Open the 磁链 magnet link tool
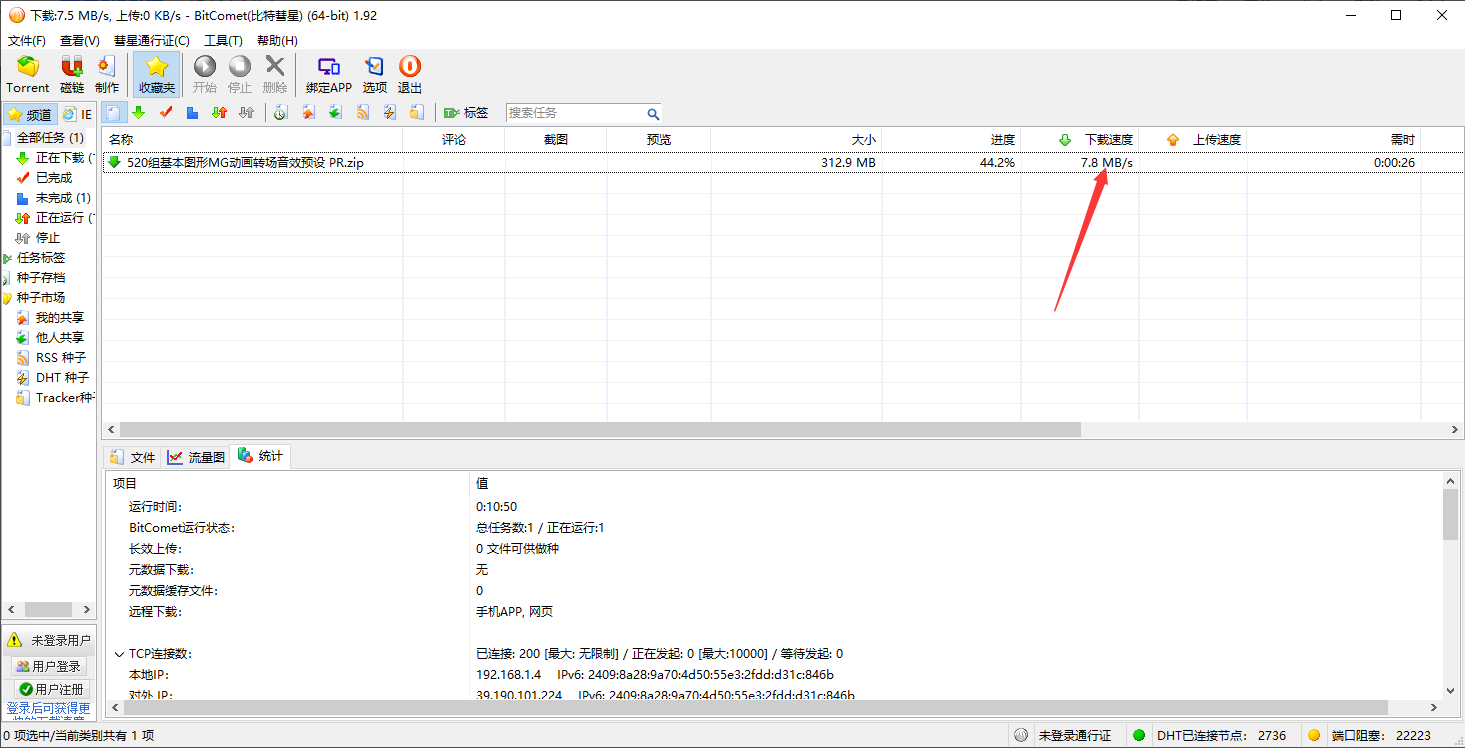The width and height of the screenshot is (1465, 748). coord(72,74)
